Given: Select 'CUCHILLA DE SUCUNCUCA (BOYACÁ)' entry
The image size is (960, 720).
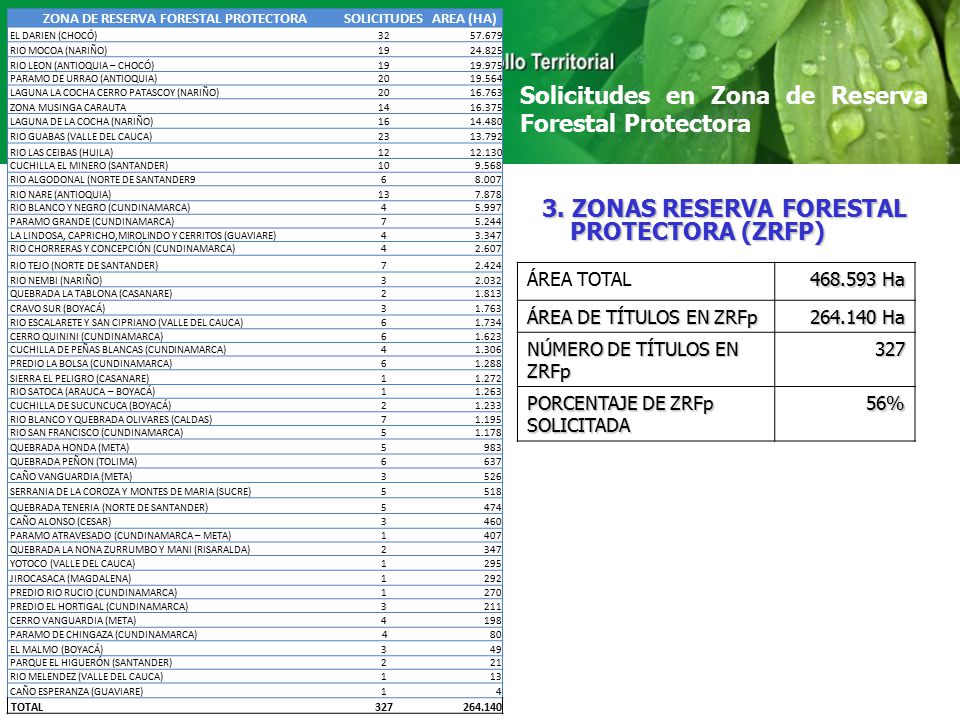Looking at the screenshot, I should point(91,405).
